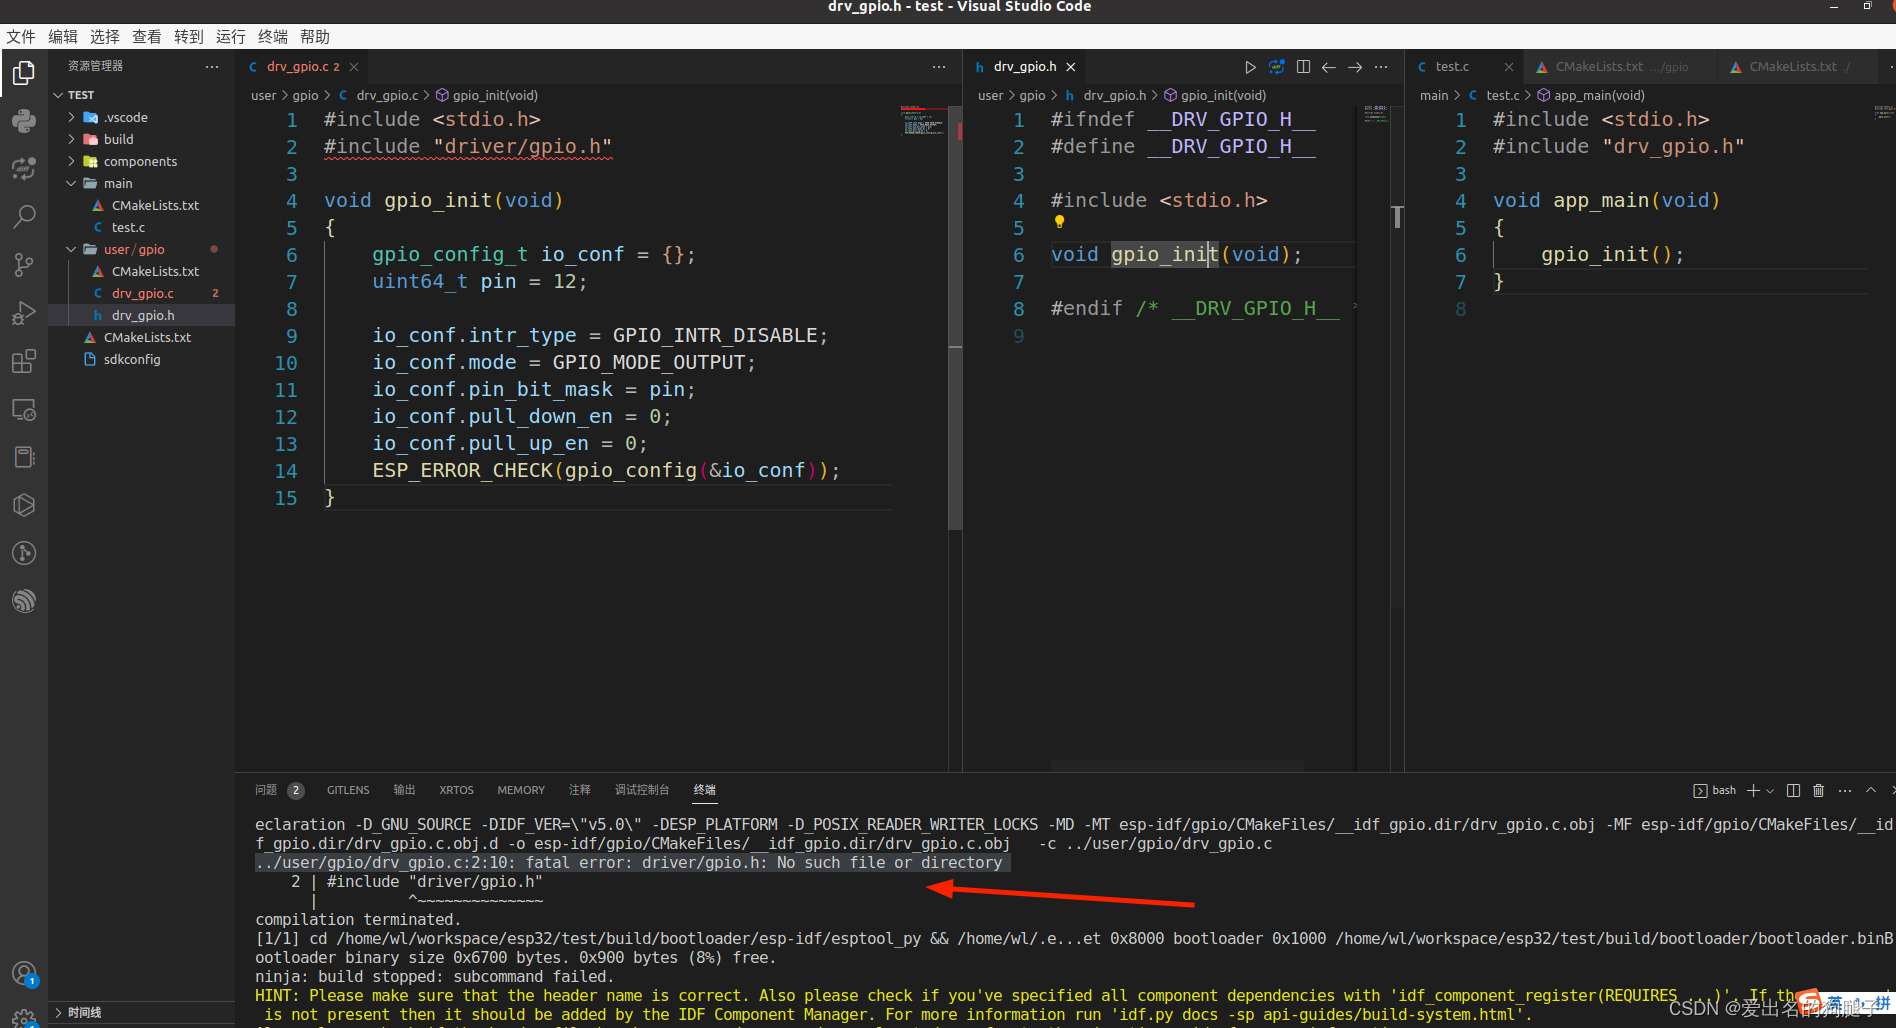This screenshot has width=1896, height=1028.
Task: Open more actions for drv_gpio.h editor
Action: coord(1381,67)
